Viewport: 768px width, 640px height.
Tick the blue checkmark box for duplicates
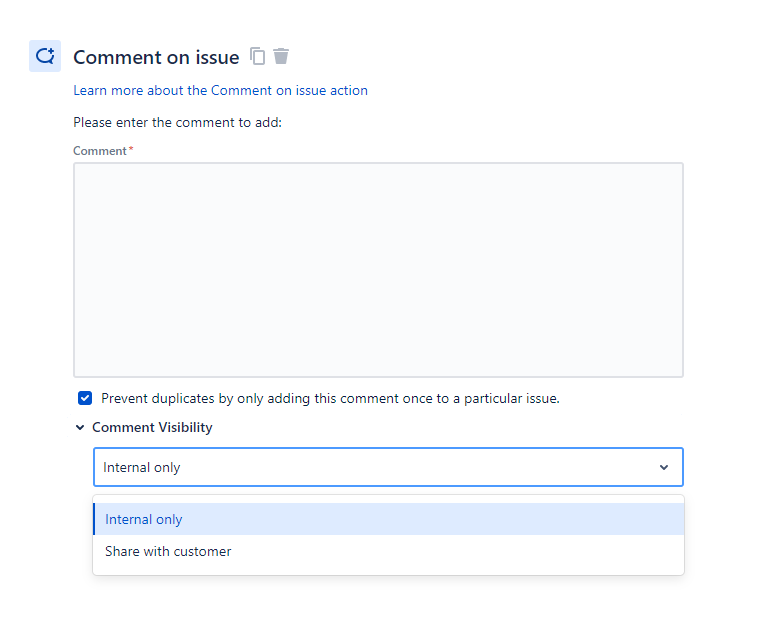pyautogui.click(x=85, y=398)
